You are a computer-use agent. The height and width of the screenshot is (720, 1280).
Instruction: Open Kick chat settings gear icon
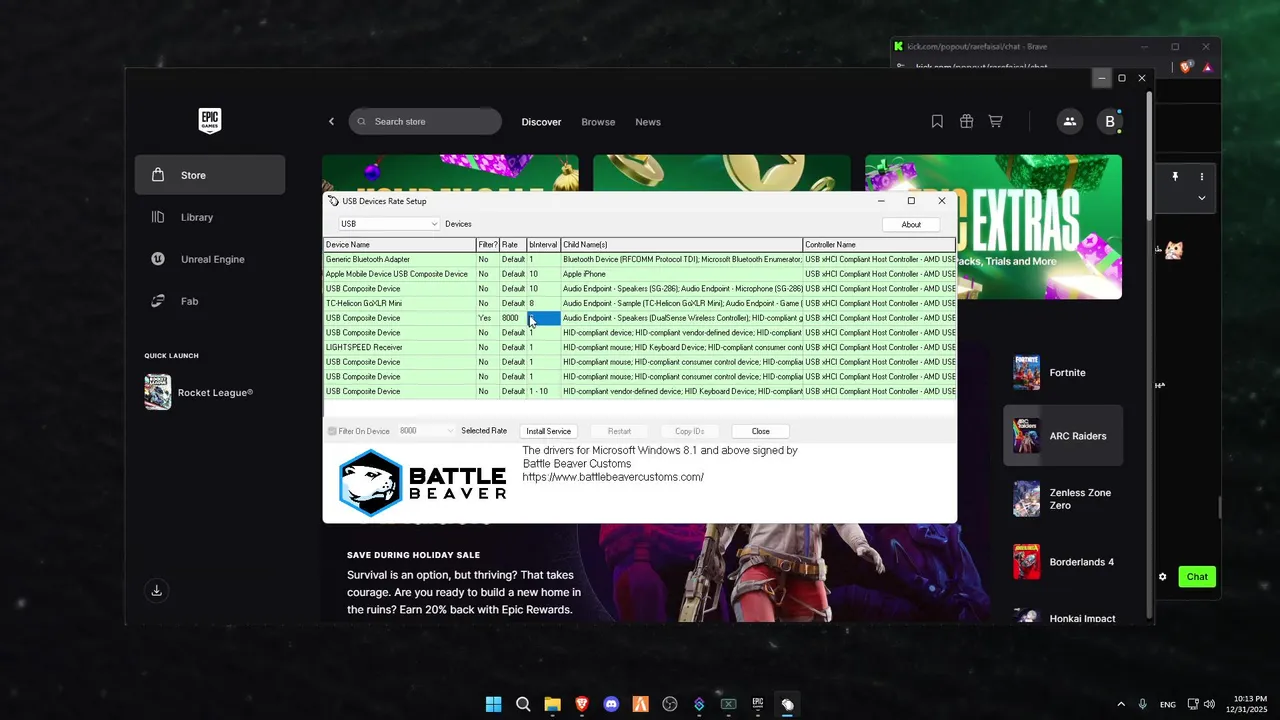(1162, 577)
